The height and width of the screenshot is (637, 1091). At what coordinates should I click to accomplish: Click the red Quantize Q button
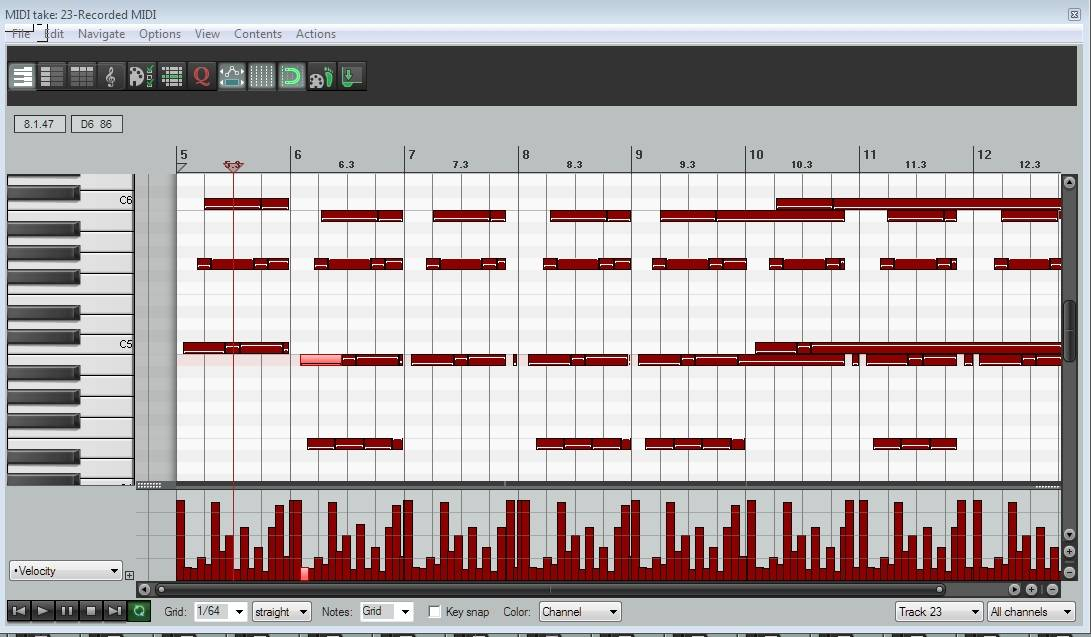pyautogui.click(x=202, y=76)
